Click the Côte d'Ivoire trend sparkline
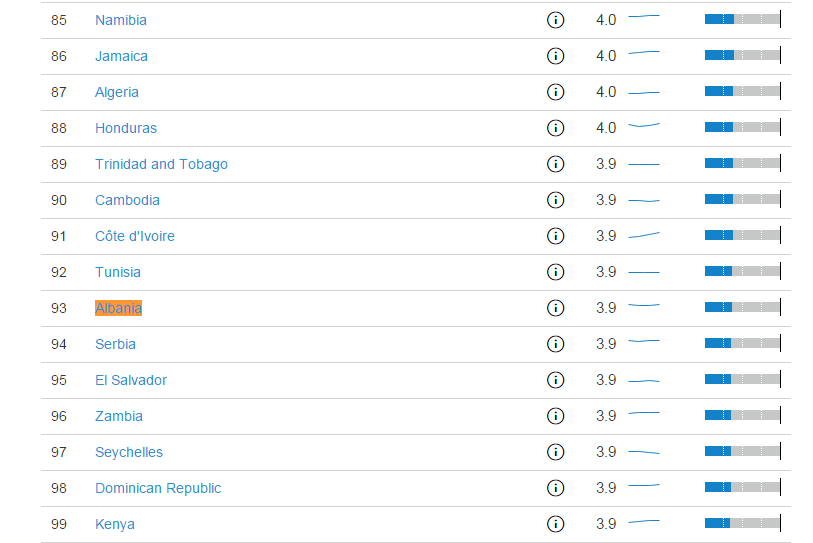 coord(644,235)
